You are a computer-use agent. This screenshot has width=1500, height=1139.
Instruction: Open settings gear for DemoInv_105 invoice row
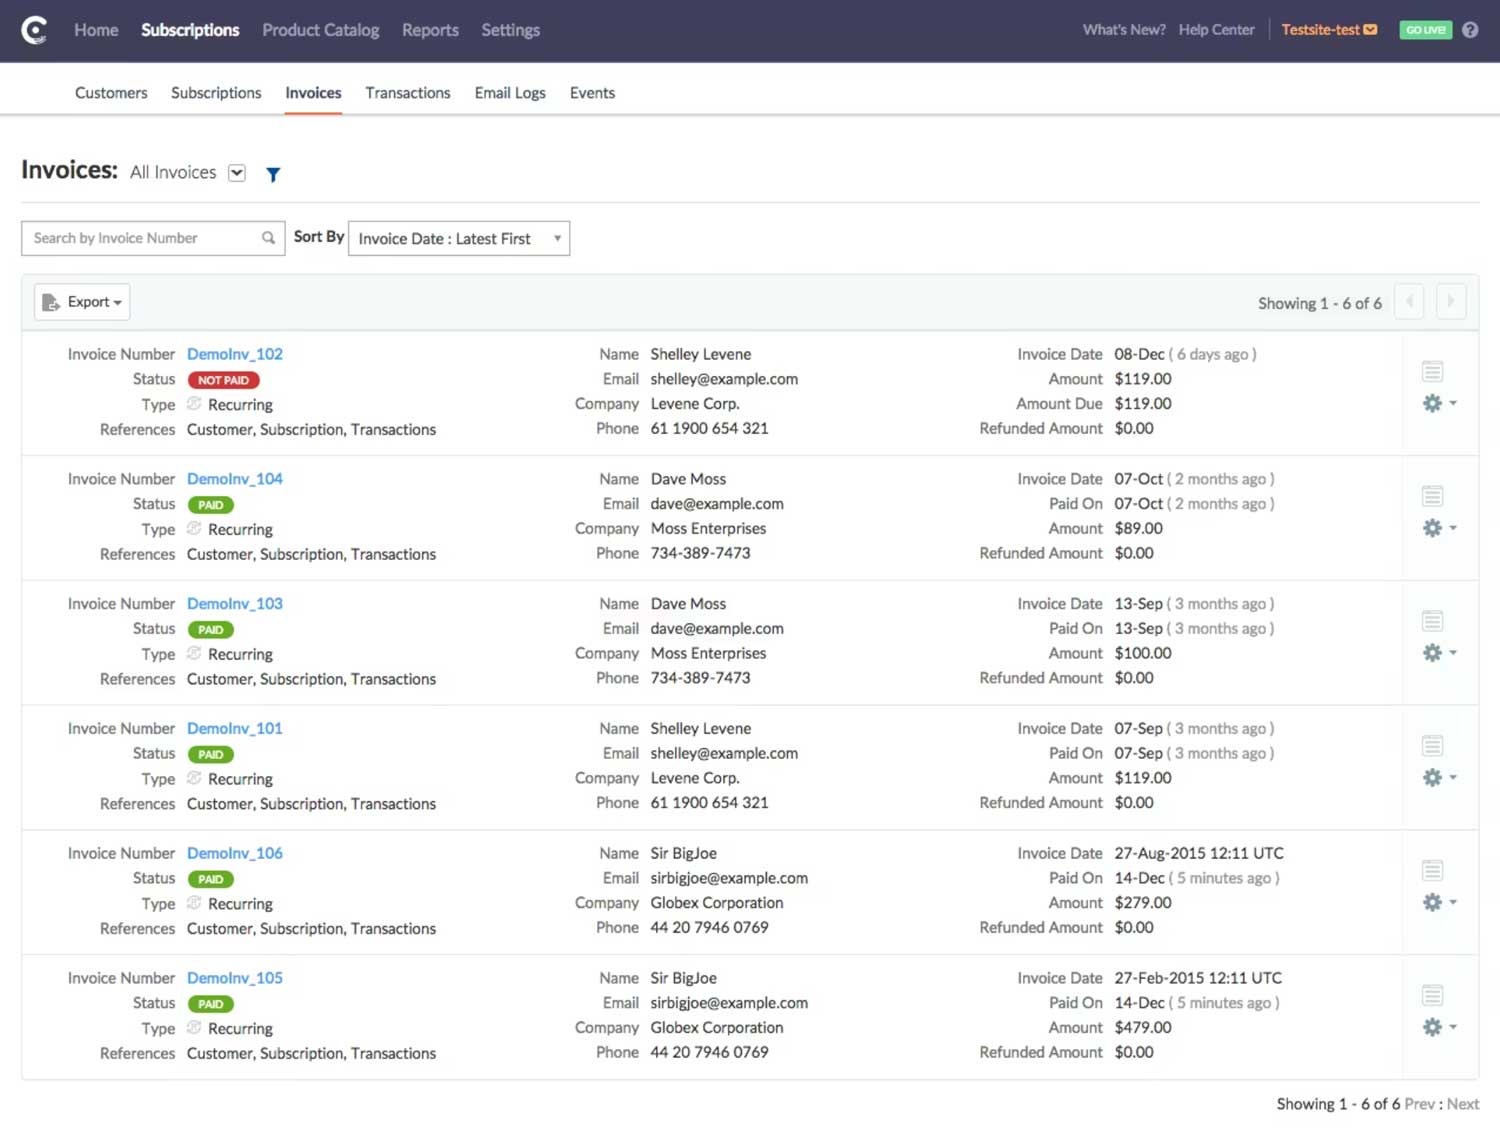[x=1433, y=1027]
